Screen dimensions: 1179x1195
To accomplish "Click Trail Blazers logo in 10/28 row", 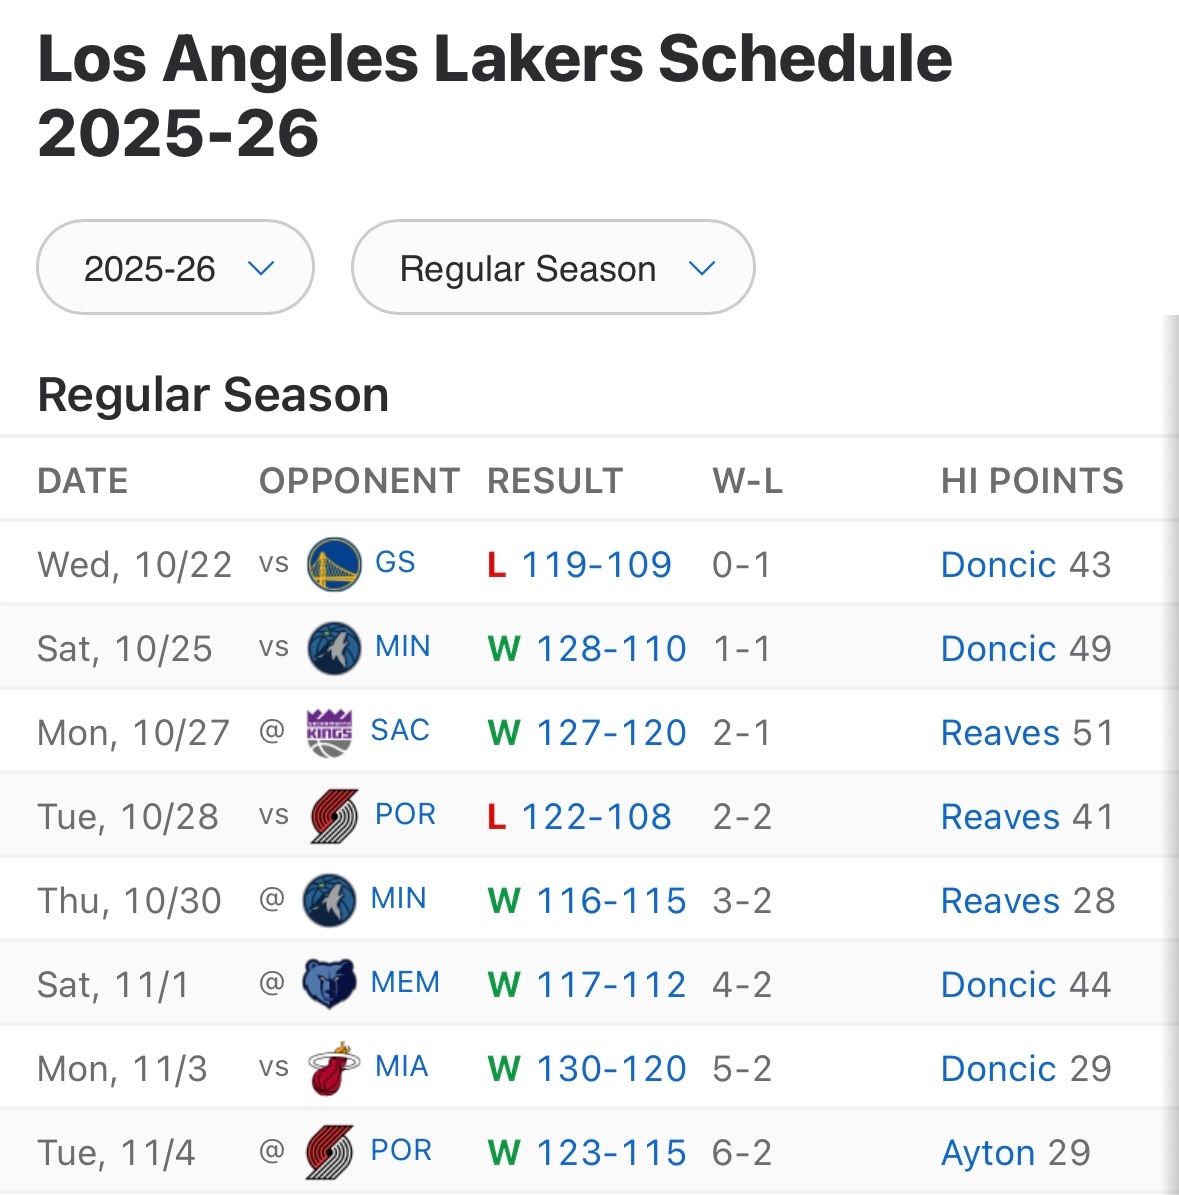I will click(333, 816).
